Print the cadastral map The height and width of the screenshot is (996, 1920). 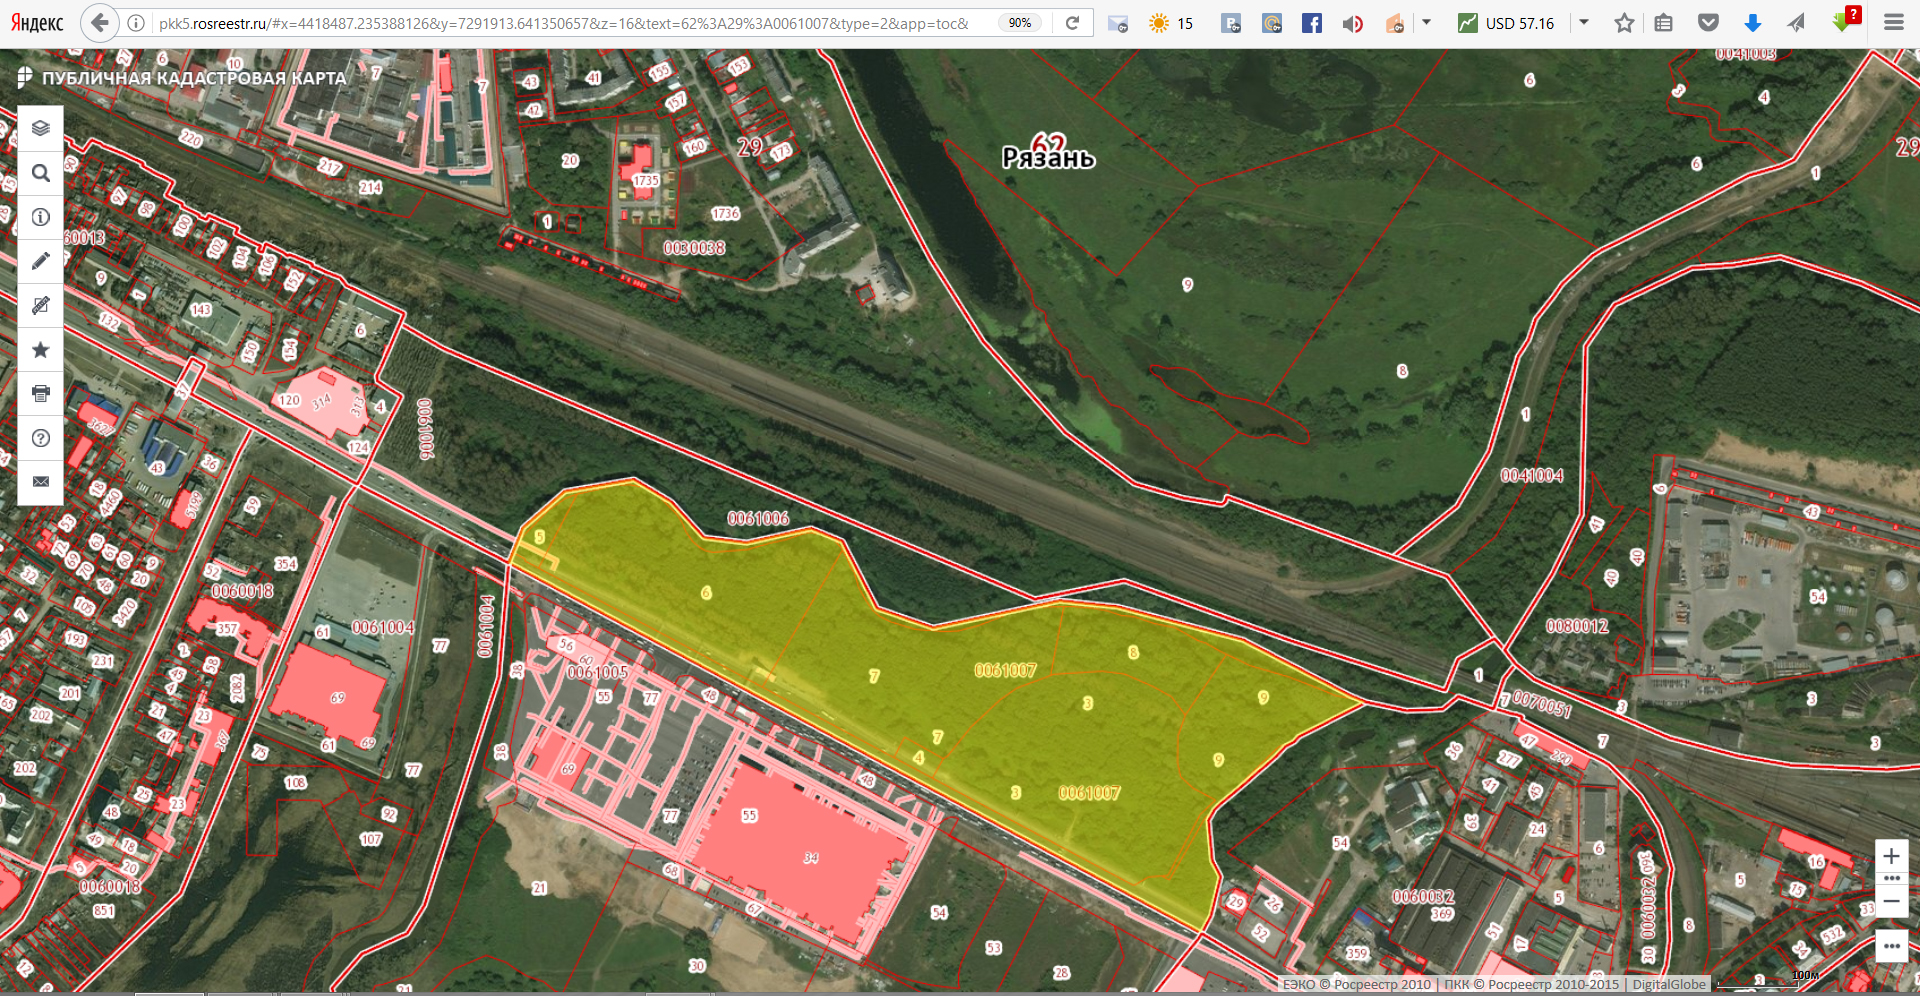(40, 393)
